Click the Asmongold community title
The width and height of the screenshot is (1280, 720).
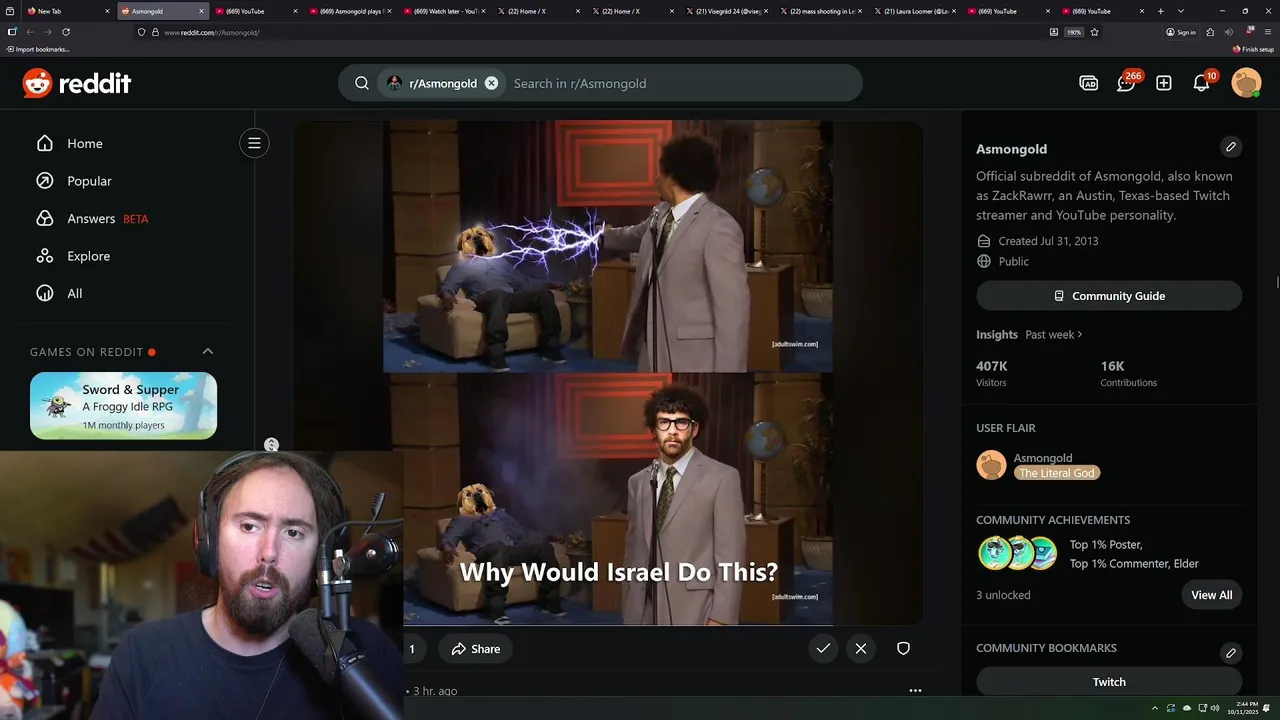pos(1011,149)
